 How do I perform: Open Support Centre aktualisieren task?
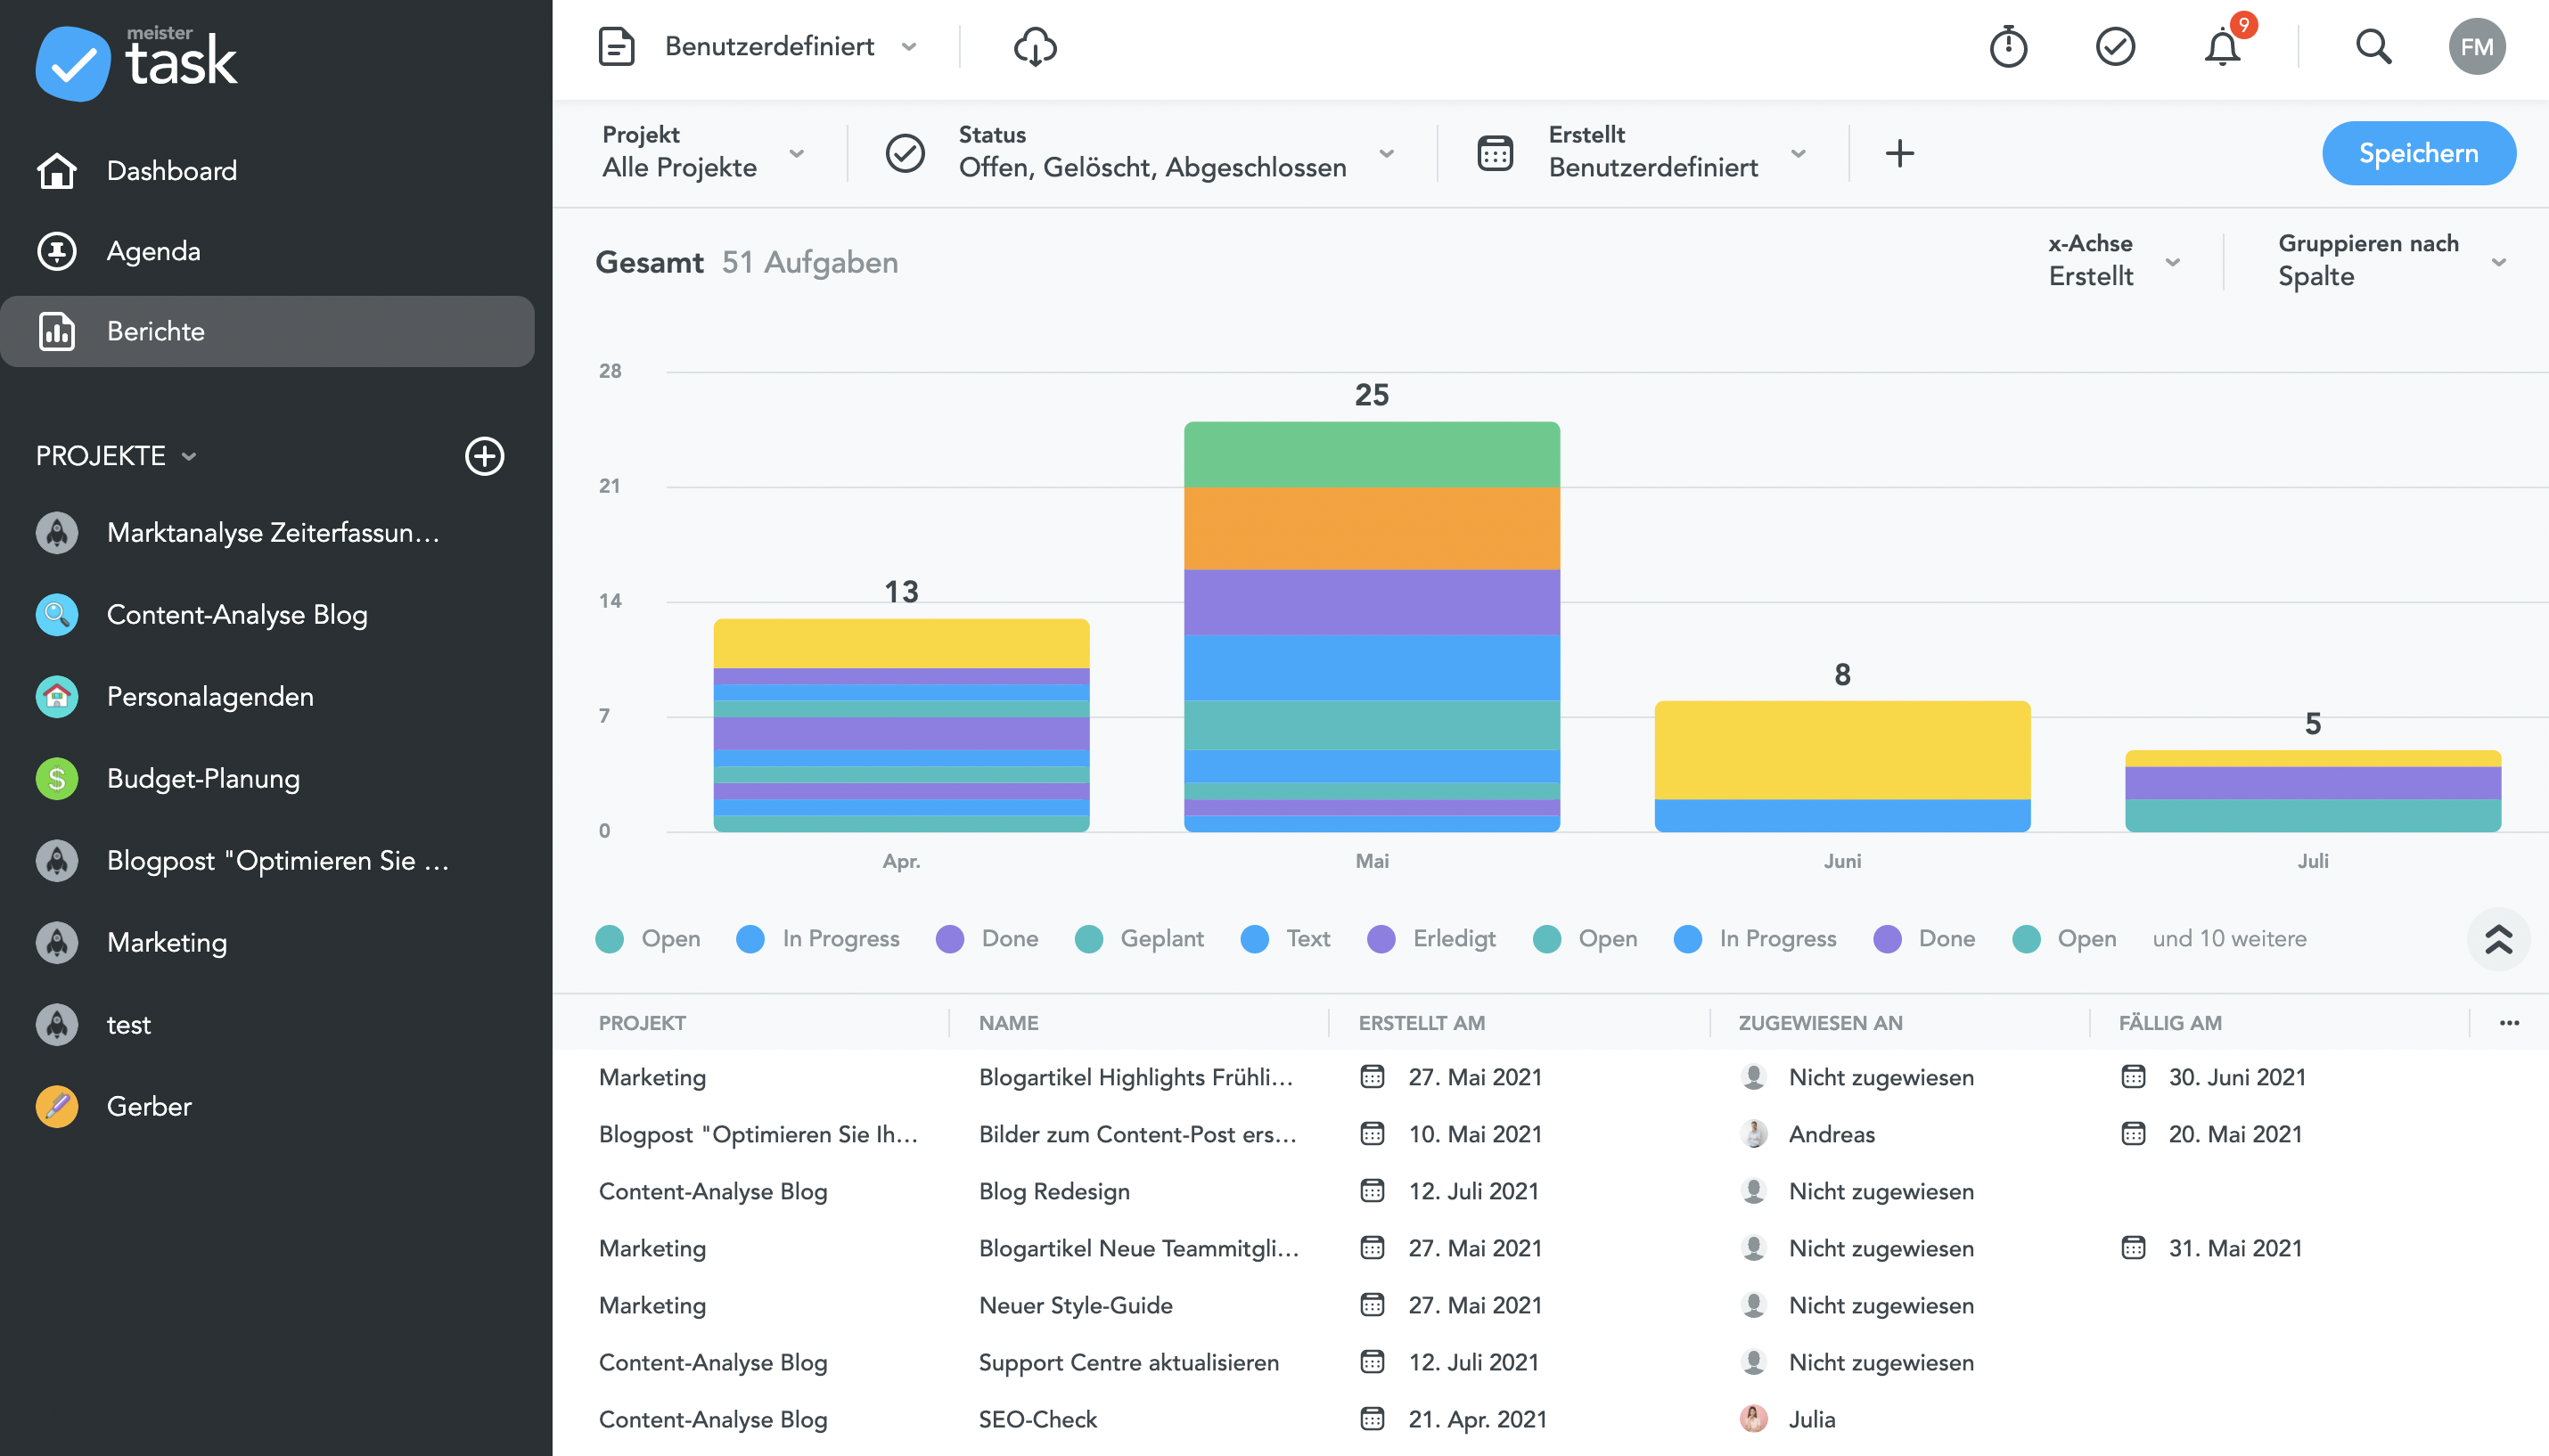1549,1362
